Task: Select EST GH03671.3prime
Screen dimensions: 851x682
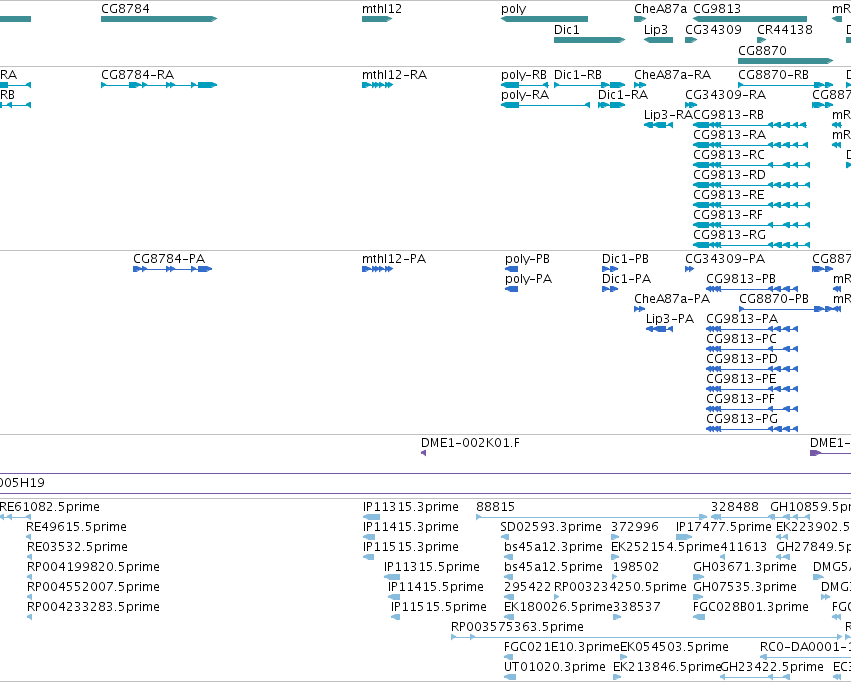Action: 698,577
